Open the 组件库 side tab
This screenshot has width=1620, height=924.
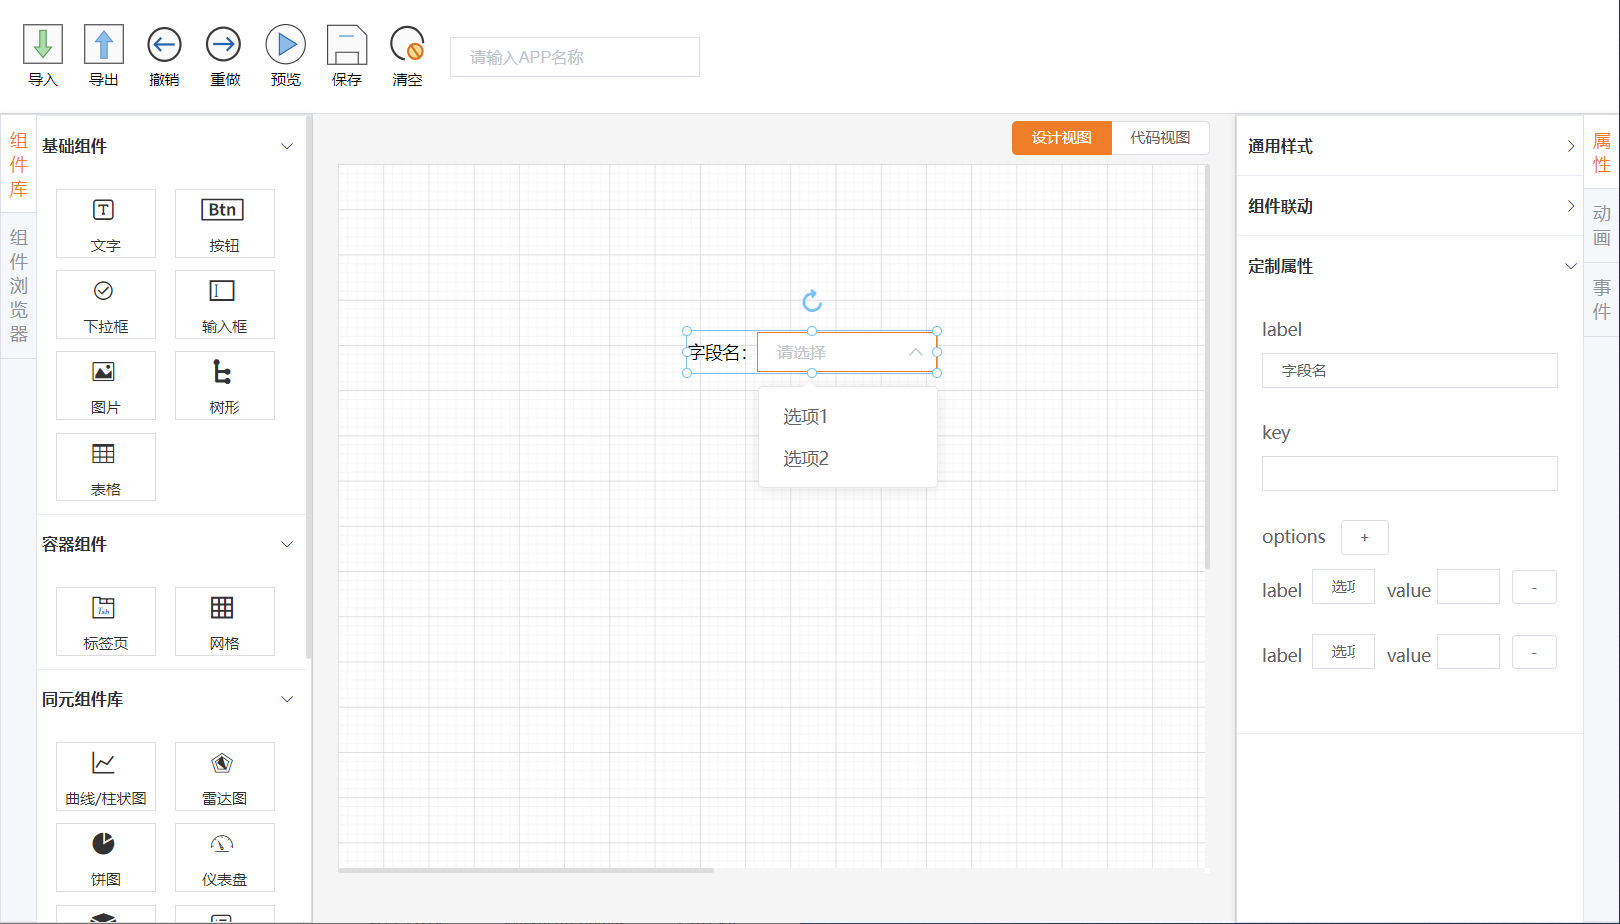click(18, 164)
